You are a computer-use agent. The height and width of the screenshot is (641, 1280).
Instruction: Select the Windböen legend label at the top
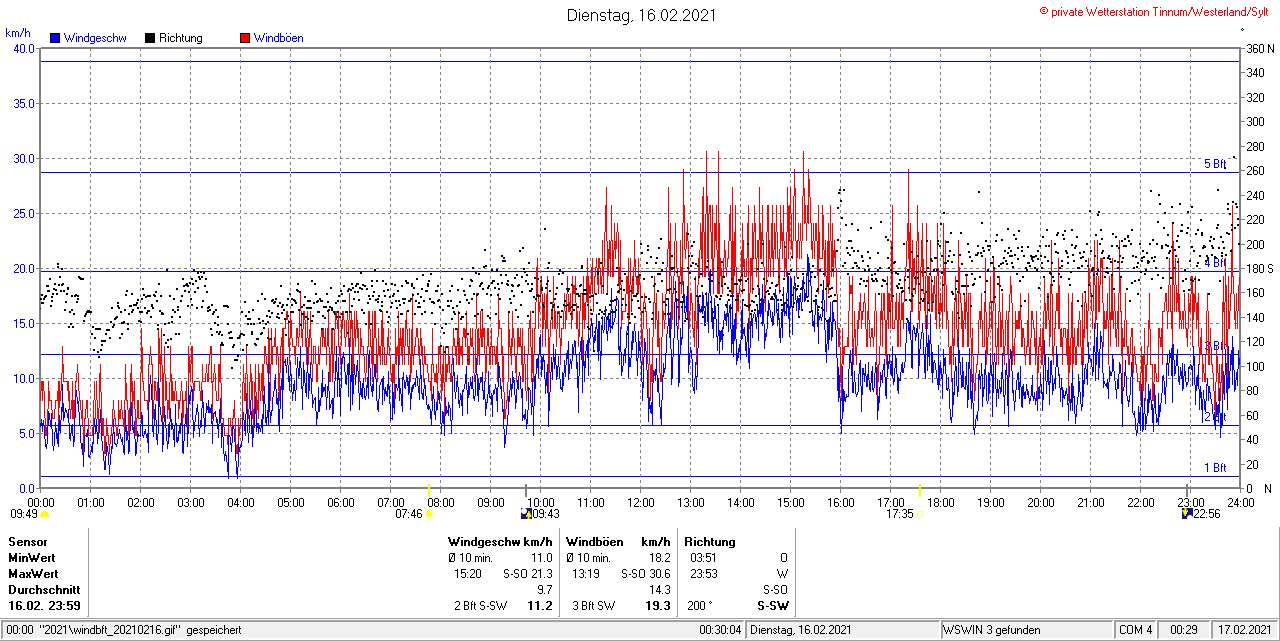pyautogui.click(x=278, y=38)
